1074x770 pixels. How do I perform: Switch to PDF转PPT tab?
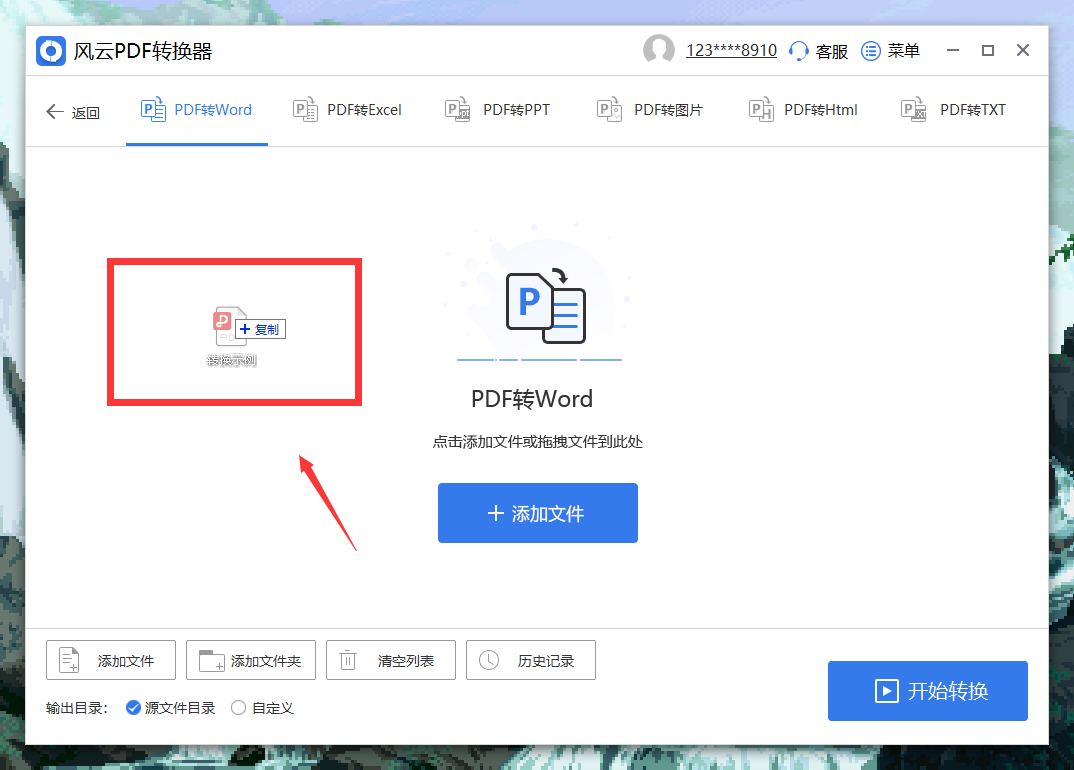click(x=497, y=110)
